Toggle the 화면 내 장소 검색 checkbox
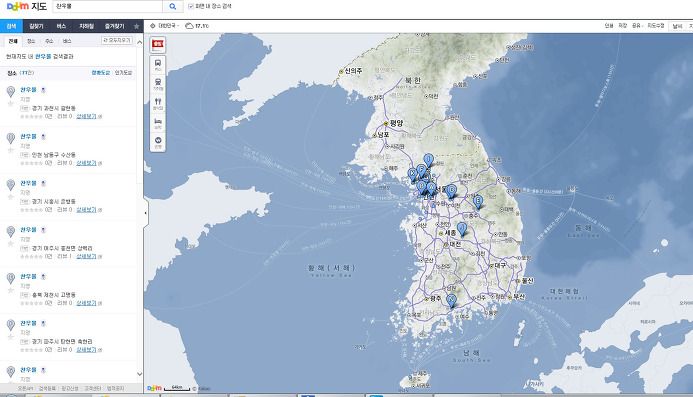693x397 pixels. pyautogui.click(x=191, y=6)
